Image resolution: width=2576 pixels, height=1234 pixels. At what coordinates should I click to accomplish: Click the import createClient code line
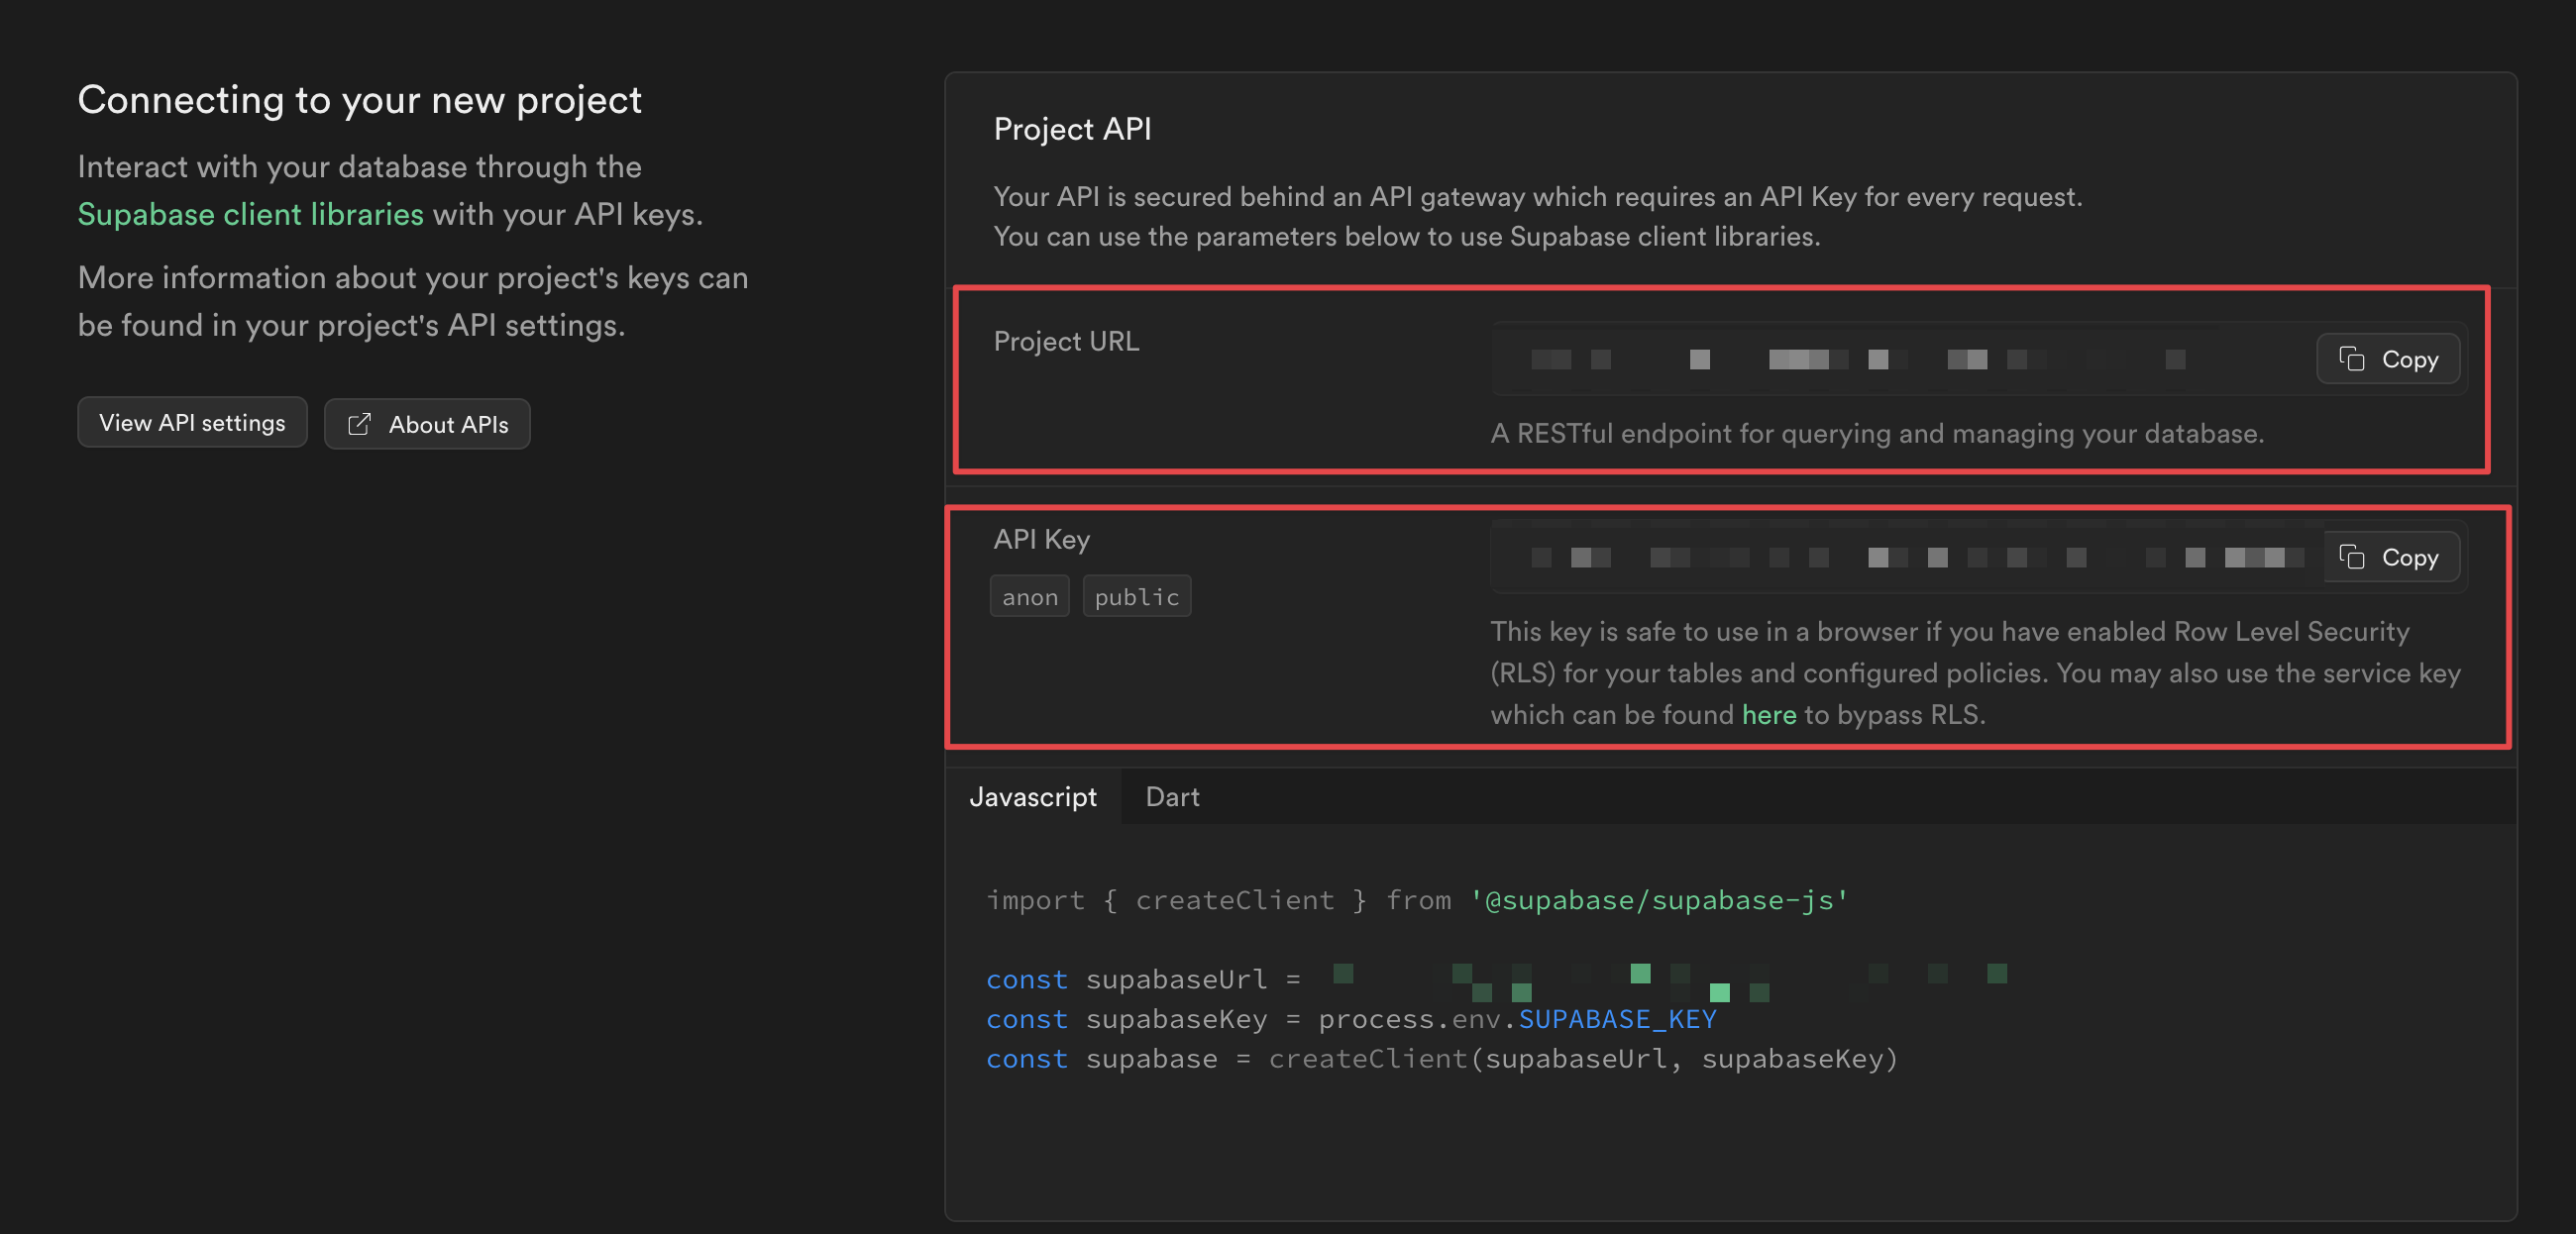tap(1417, 900)
